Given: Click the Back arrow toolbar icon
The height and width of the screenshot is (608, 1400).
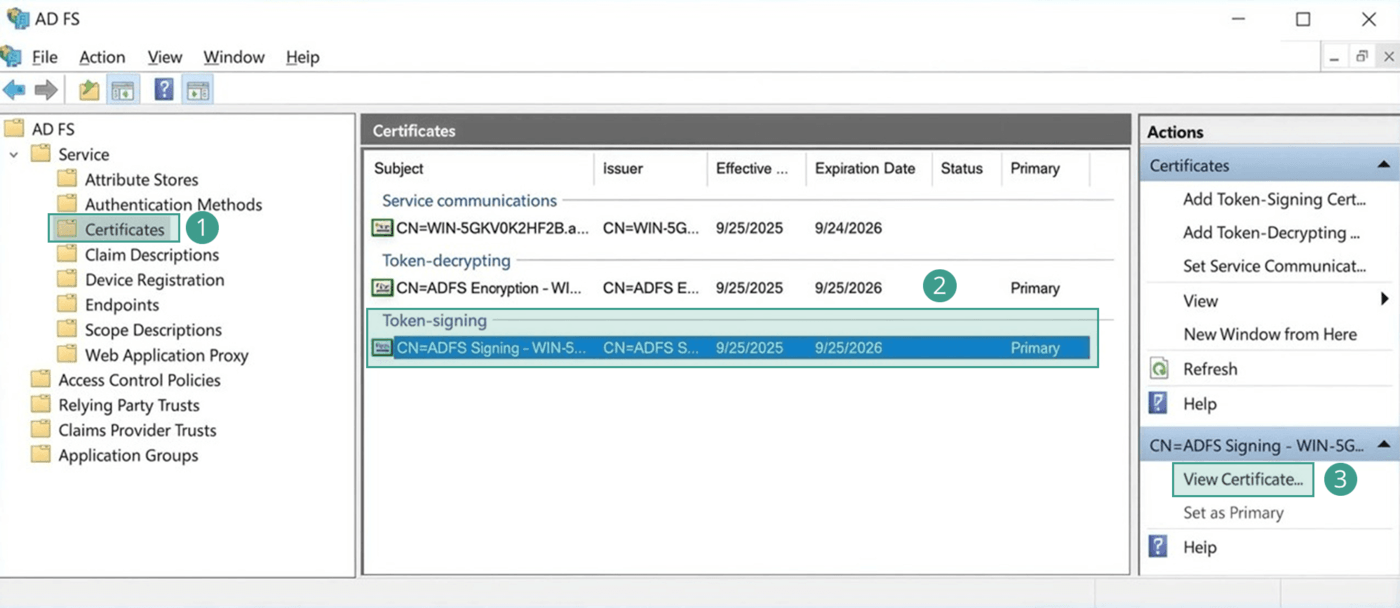Looking at the screenshot, I should 14,90.
